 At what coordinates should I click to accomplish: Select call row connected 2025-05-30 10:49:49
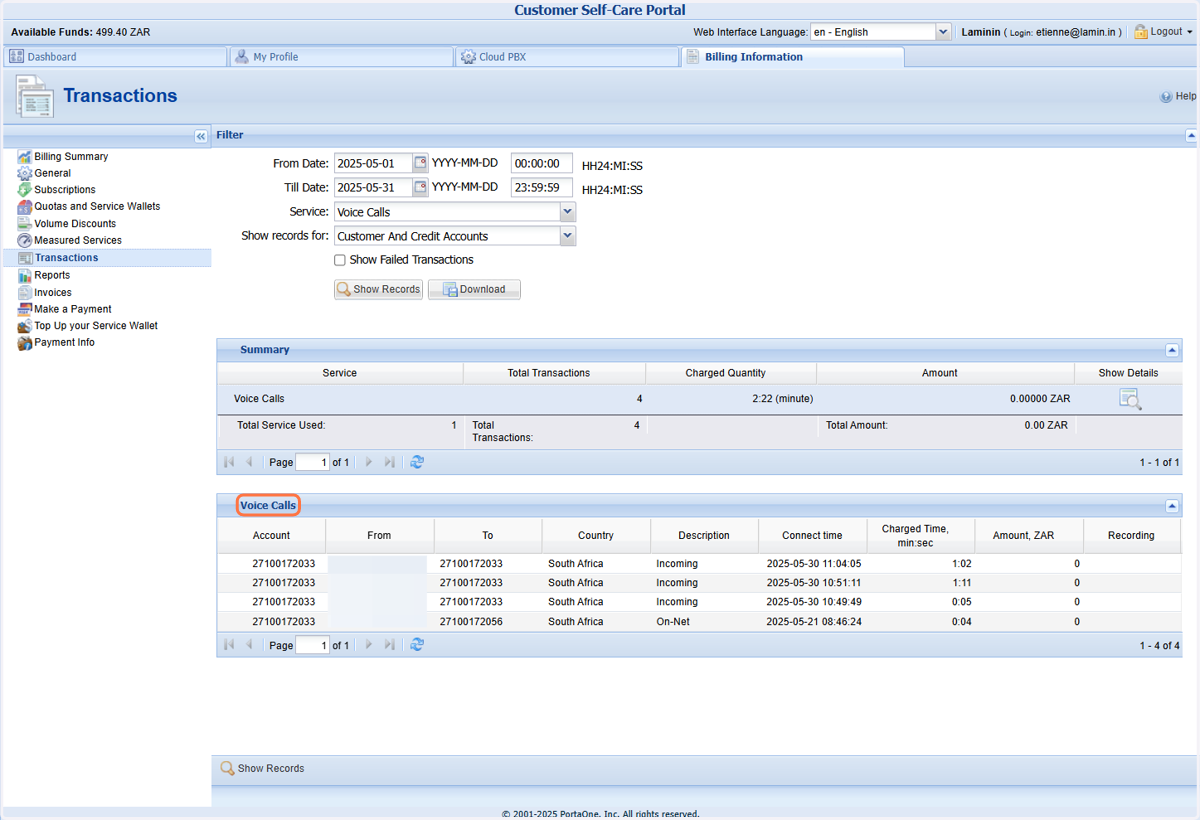click(699, 602)
